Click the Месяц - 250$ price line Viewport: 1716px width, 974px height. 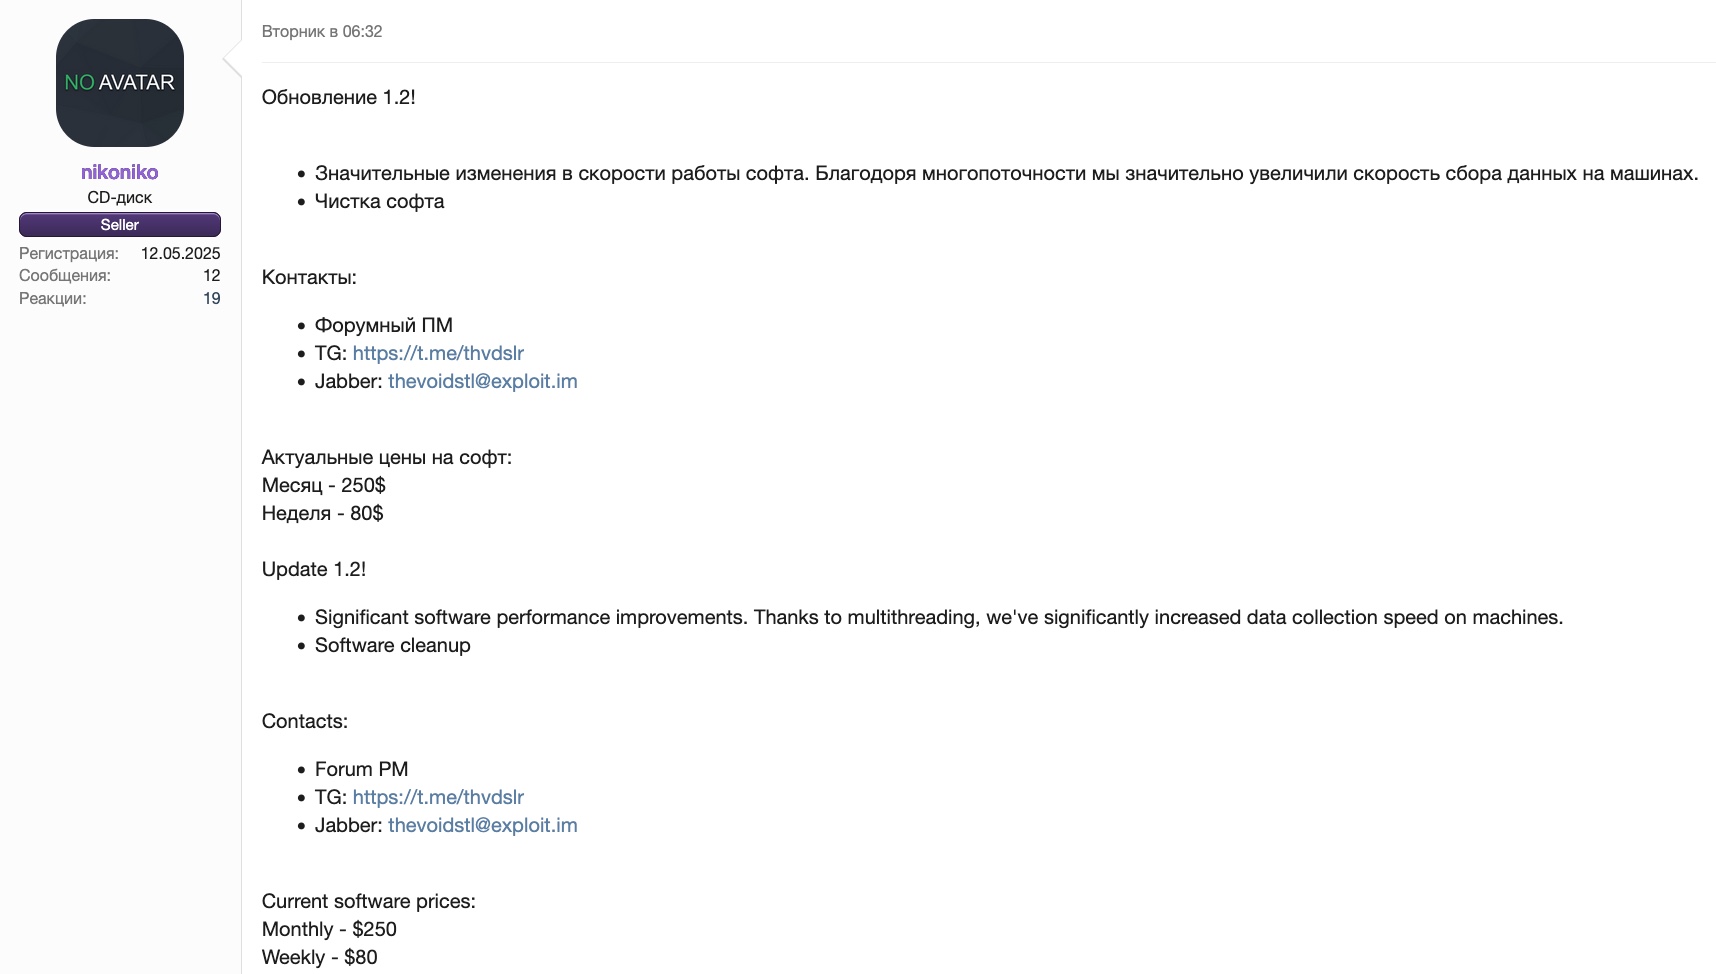pos(323,485)
